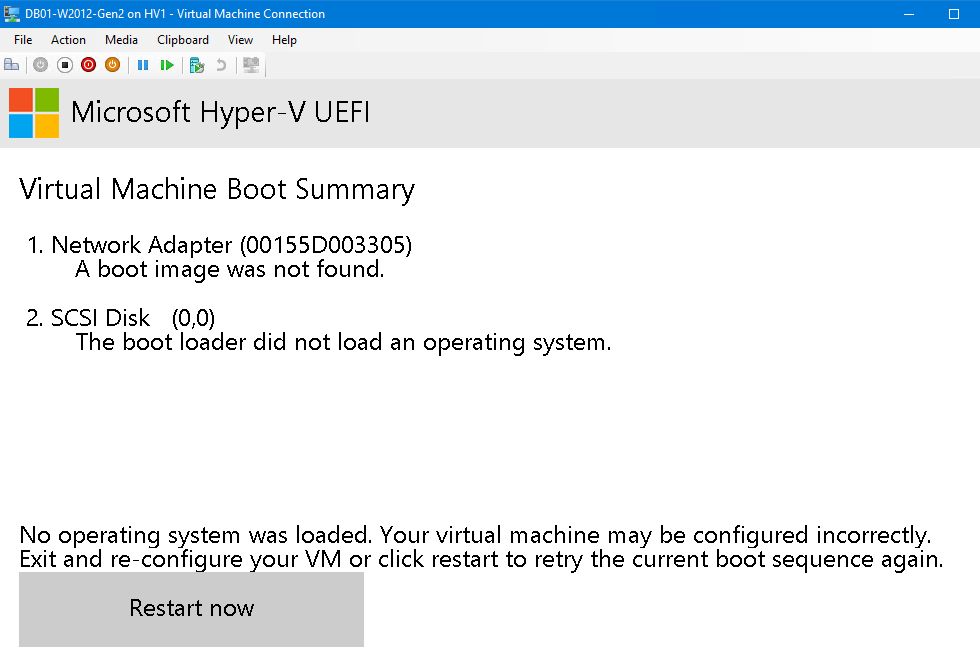
Task: Click the 'Exit and re-configure your VM' line
Action: coord(481,560)
